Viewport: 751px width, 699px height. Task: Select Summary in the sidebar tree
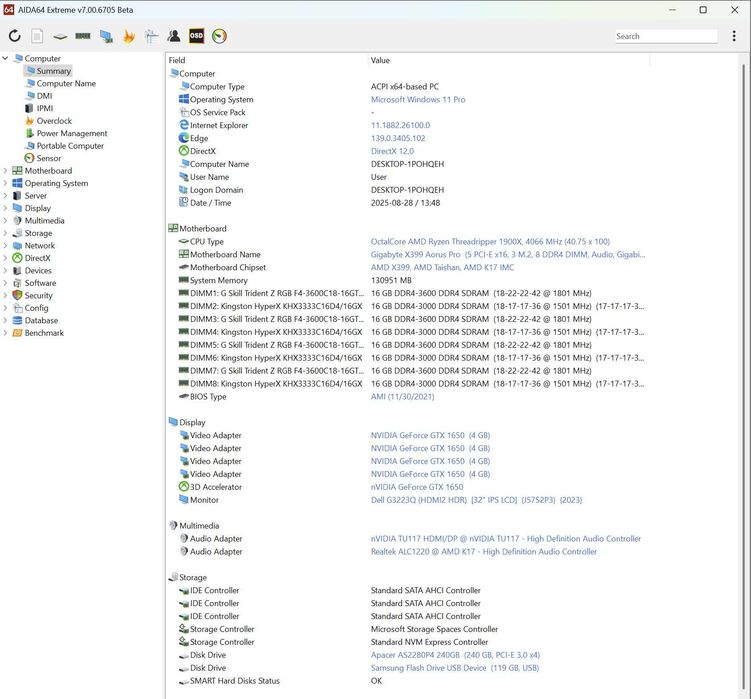coord(48,71)
